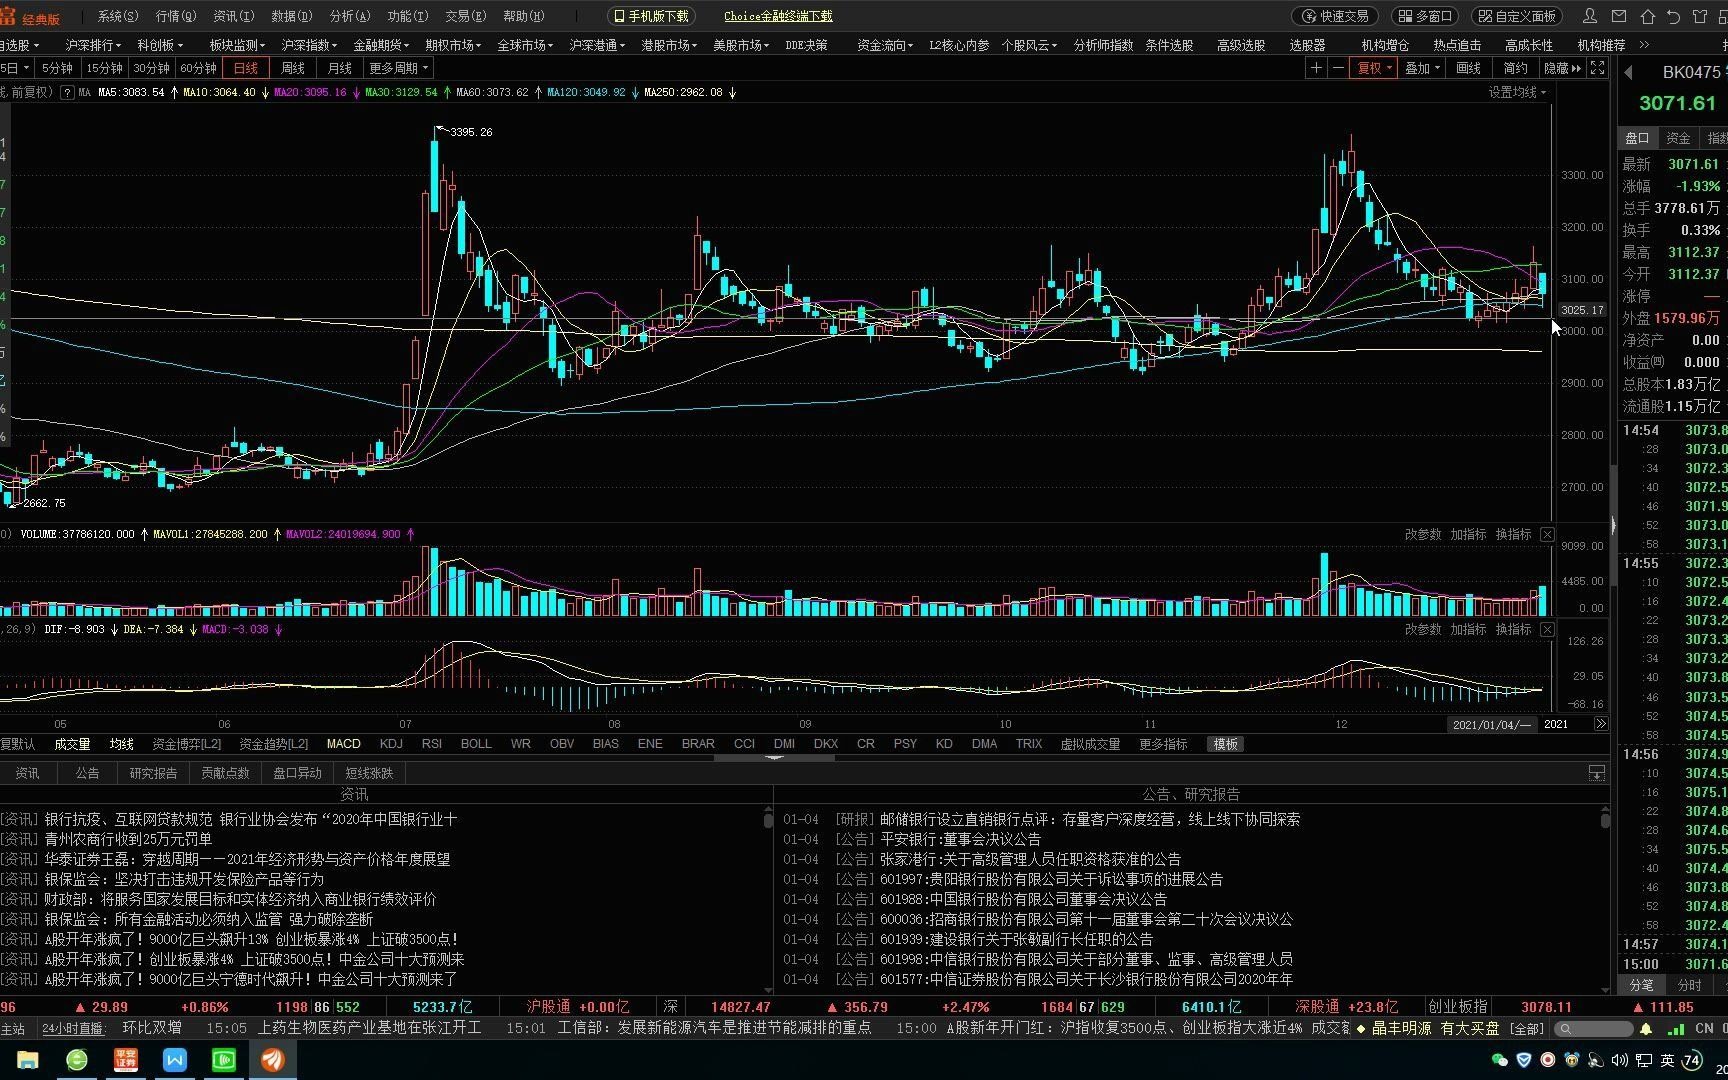
Task: Expand the 叠加 overlay dropdown
Action: [x=1422, y=68]
